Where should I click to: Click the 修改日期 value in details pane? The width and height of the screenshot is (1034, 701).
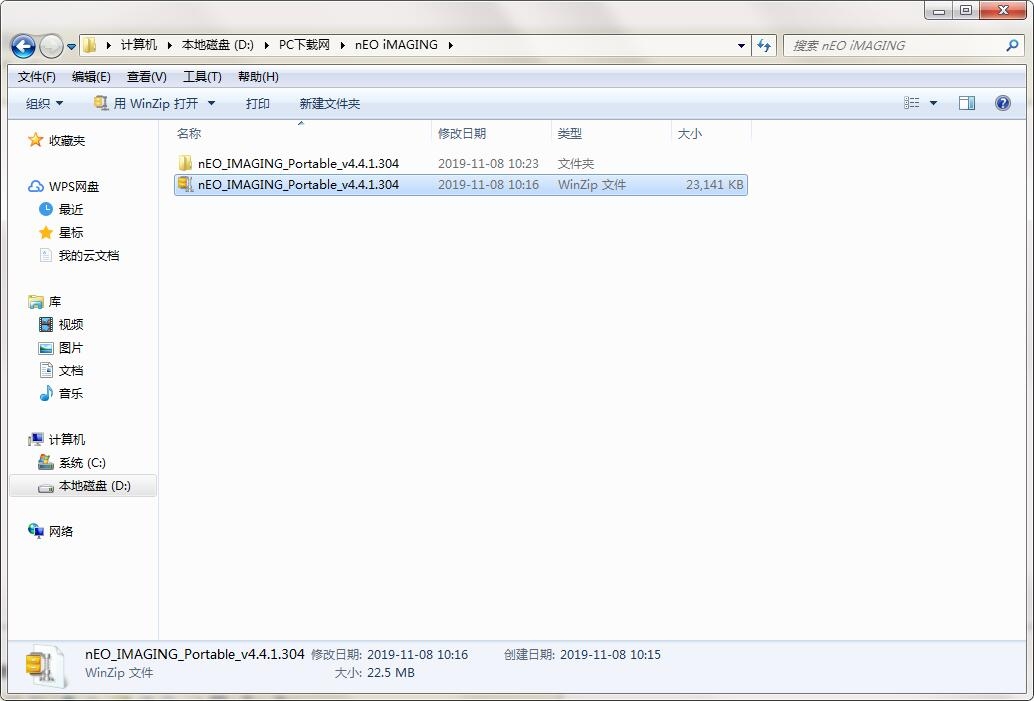click(417, 654)
